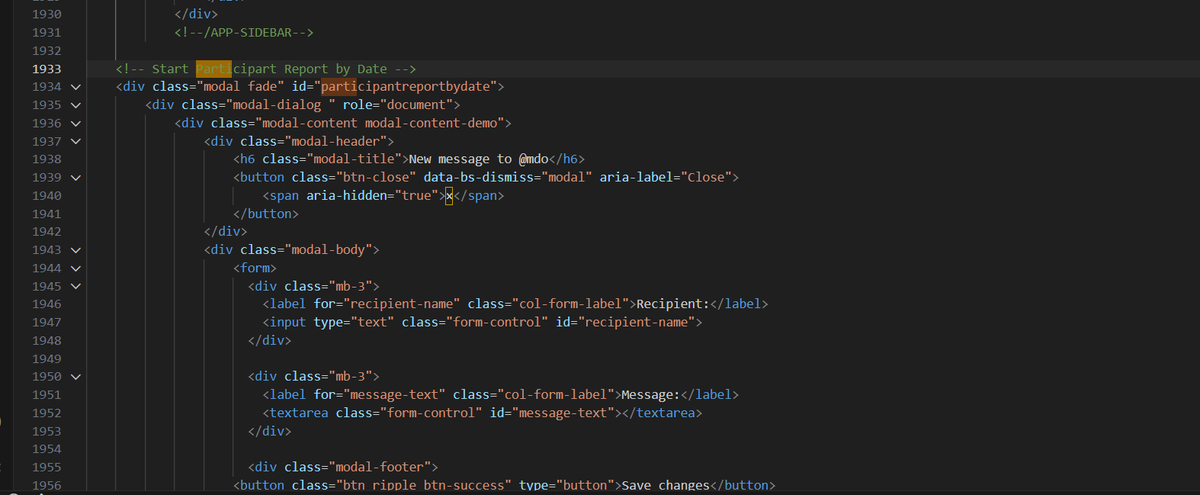
Task: Click the 'modal-header' class value
Action: coord(336,141)
